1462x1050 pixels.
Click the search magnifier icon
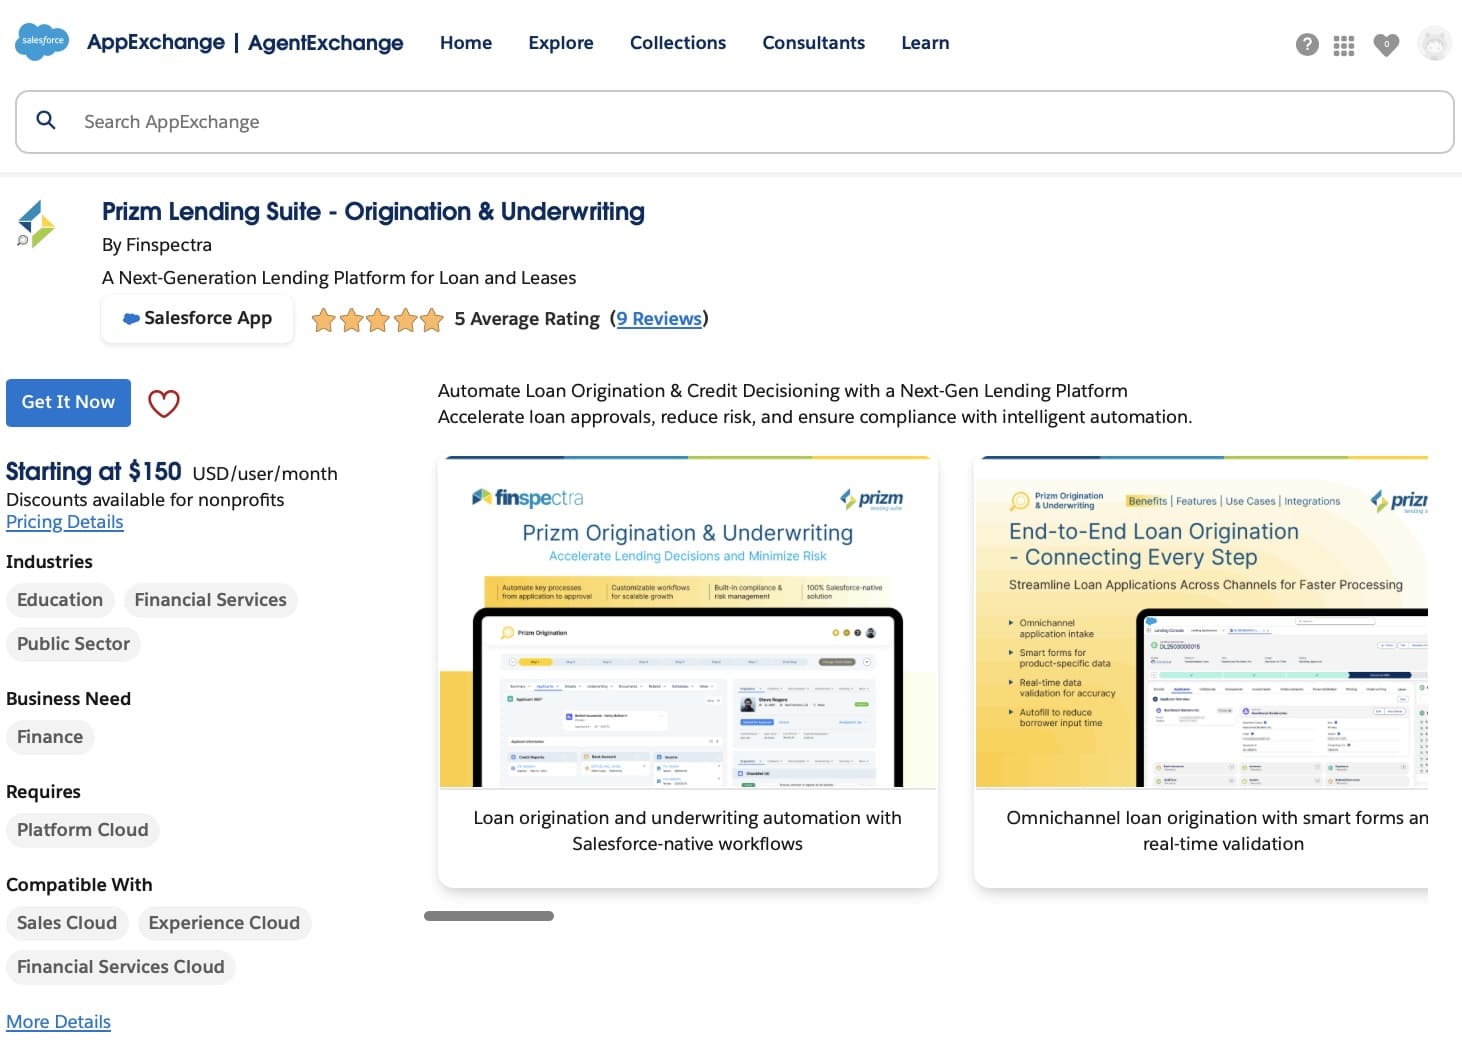(x=46, y=120)
